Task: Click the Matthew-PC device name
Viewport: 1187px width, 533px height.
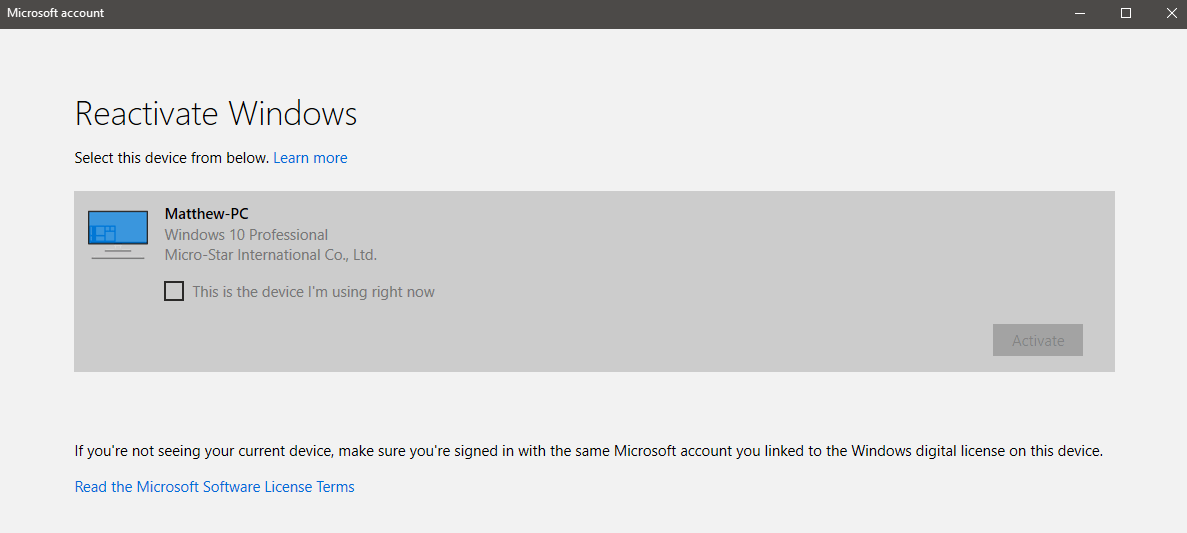Action: (207, 214)
